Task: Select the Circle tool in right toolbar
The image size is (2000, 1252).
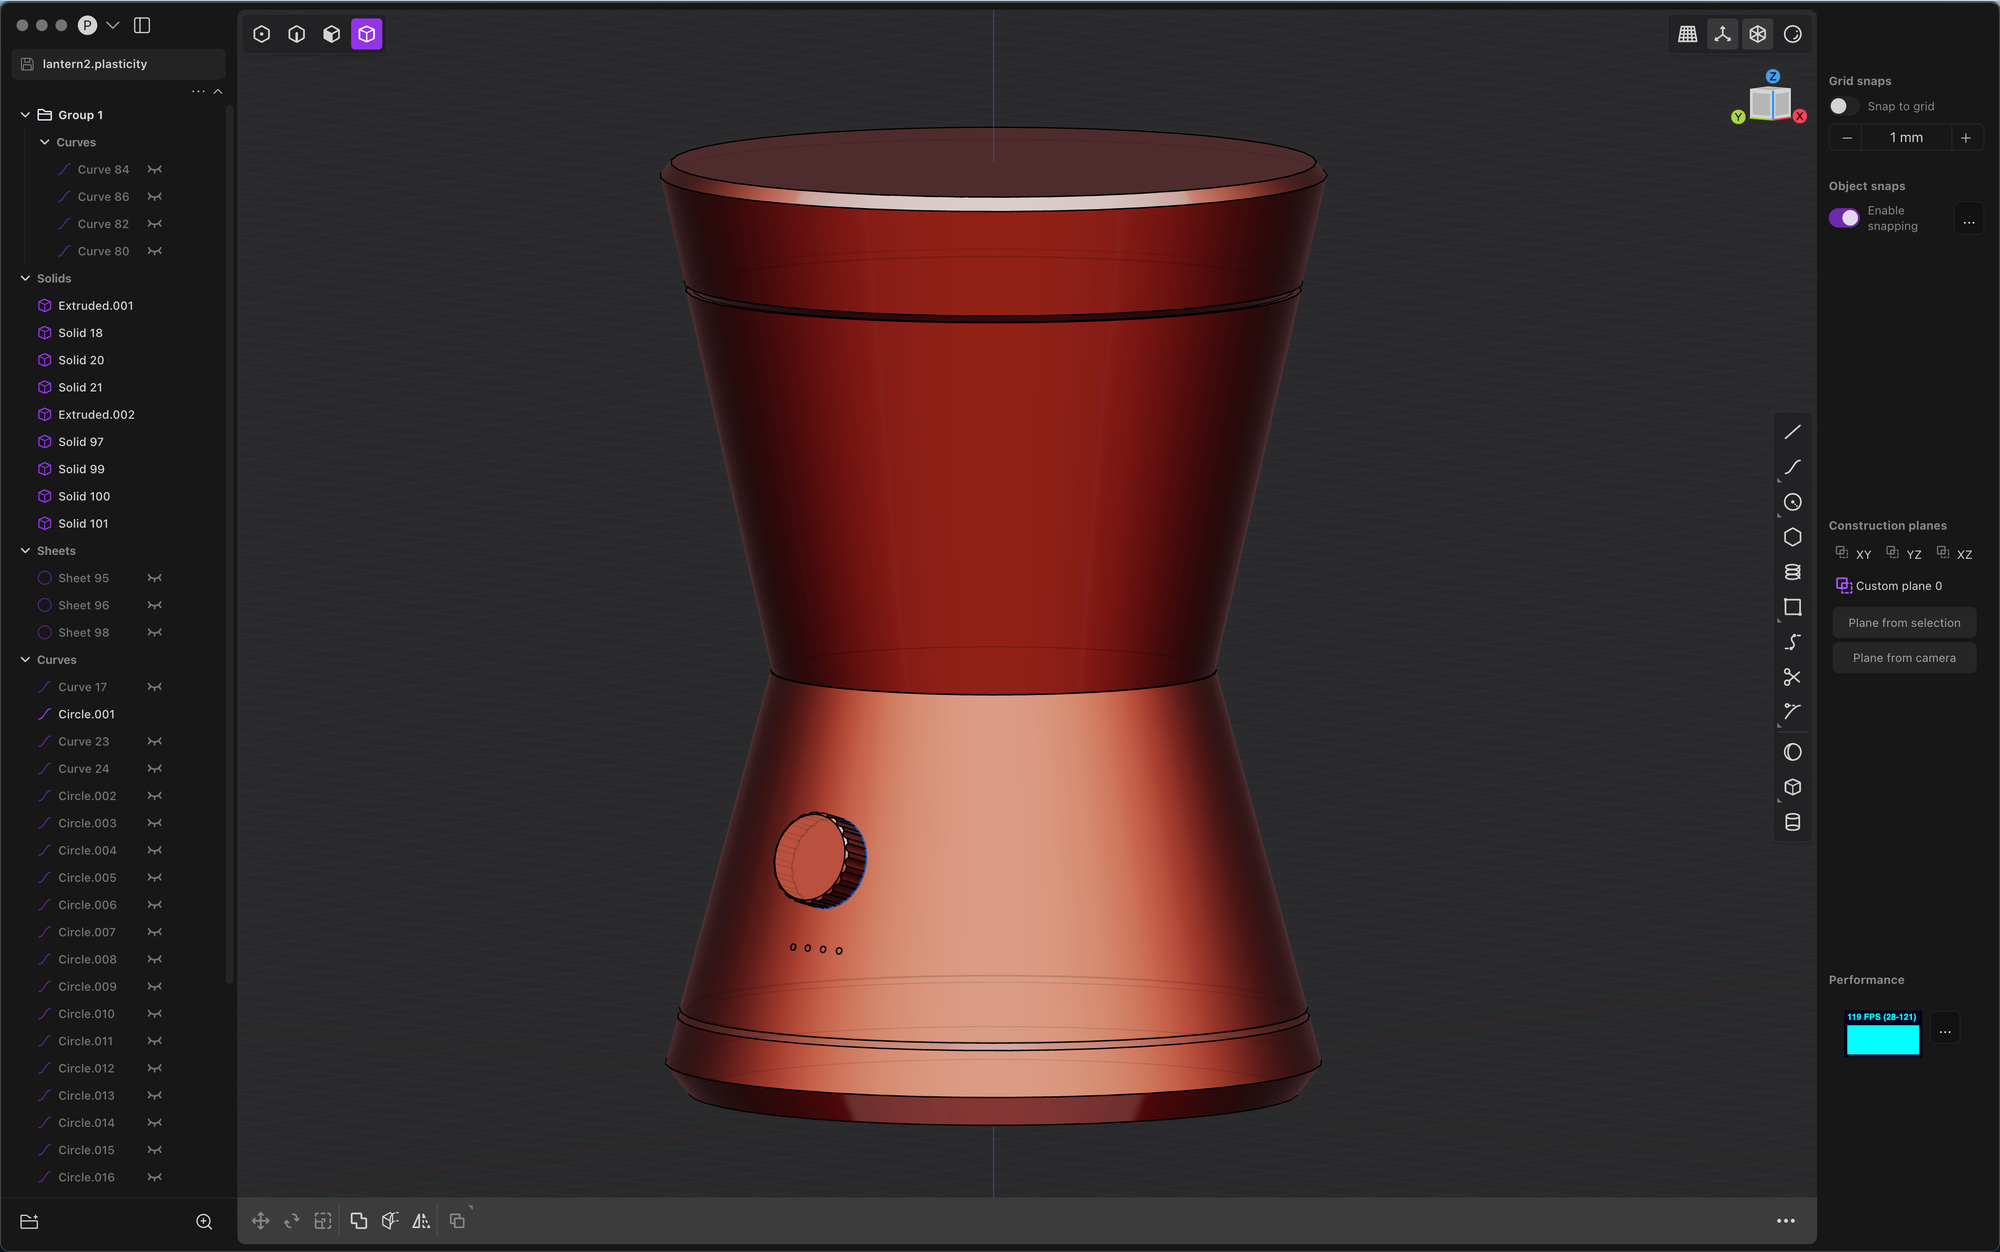Action: pyautogui.click(x=1792, y=502)
